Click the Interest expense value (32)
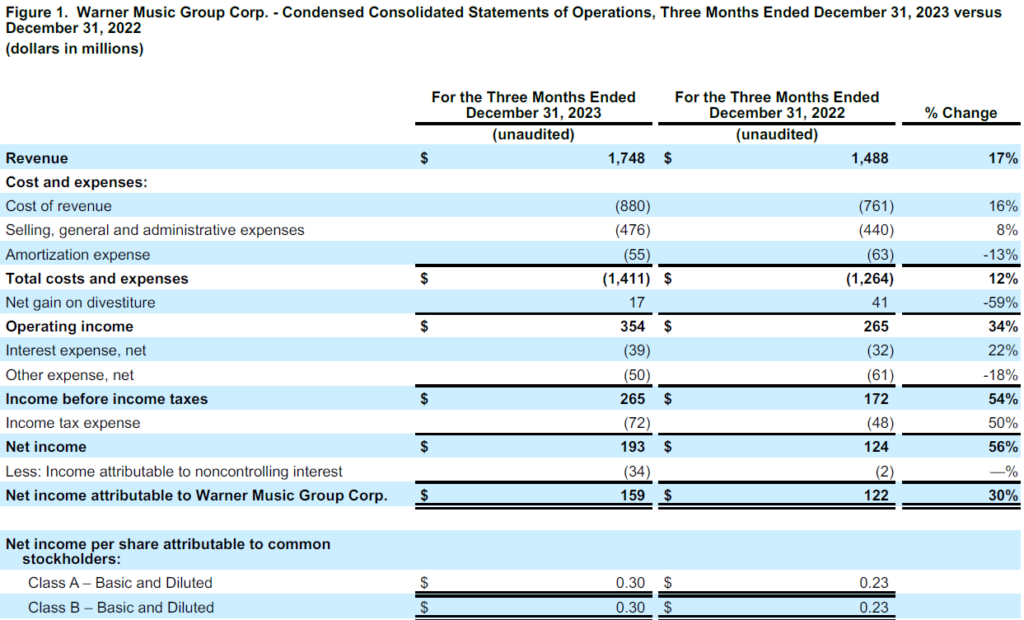 tap(880, 351)
